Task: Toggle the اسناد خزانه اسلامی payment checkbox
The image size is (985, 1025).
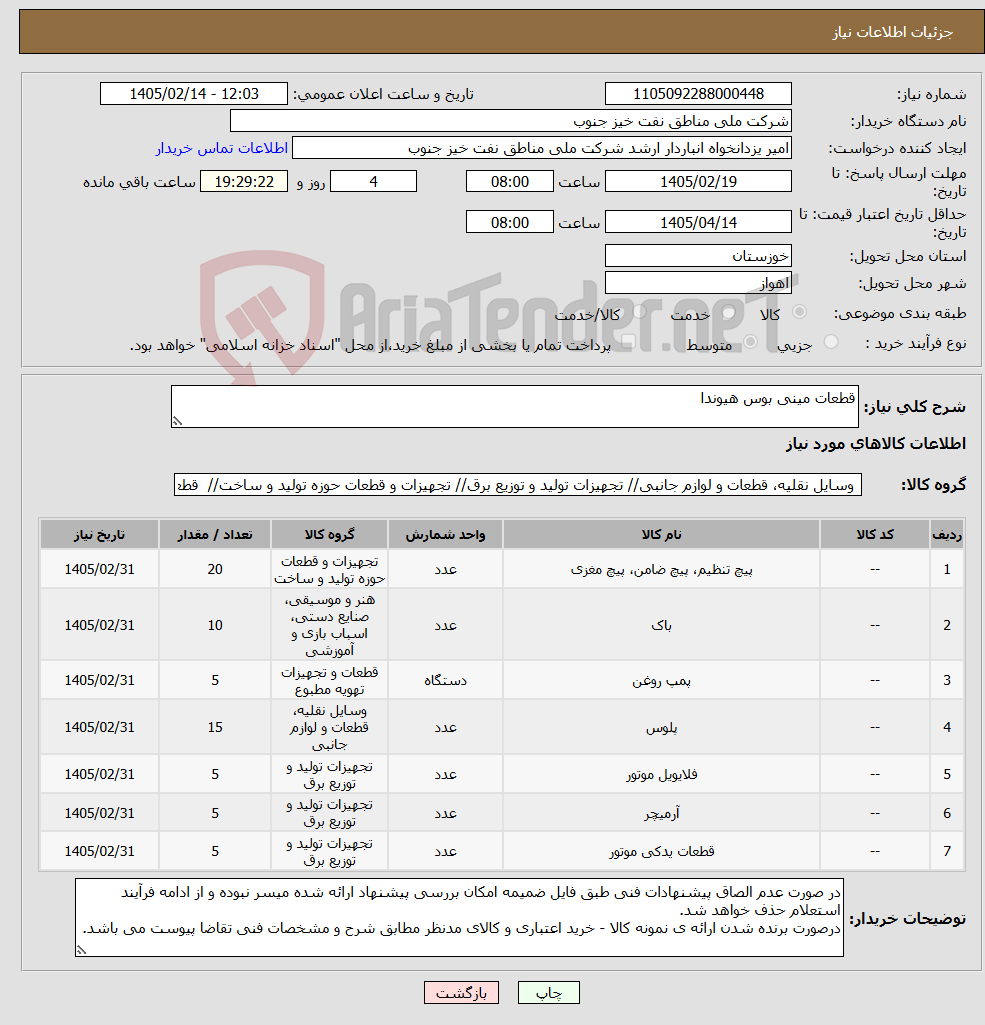Action: click(628, 343)
